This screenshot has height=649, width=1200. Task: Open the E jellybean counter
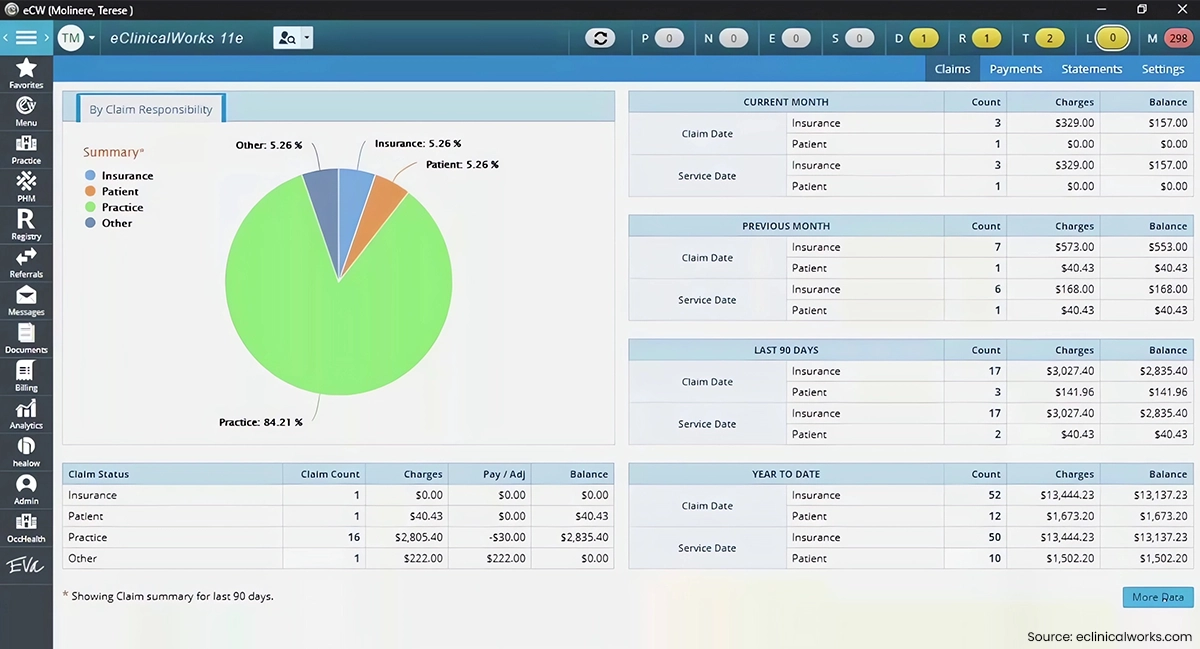[796, 39]
